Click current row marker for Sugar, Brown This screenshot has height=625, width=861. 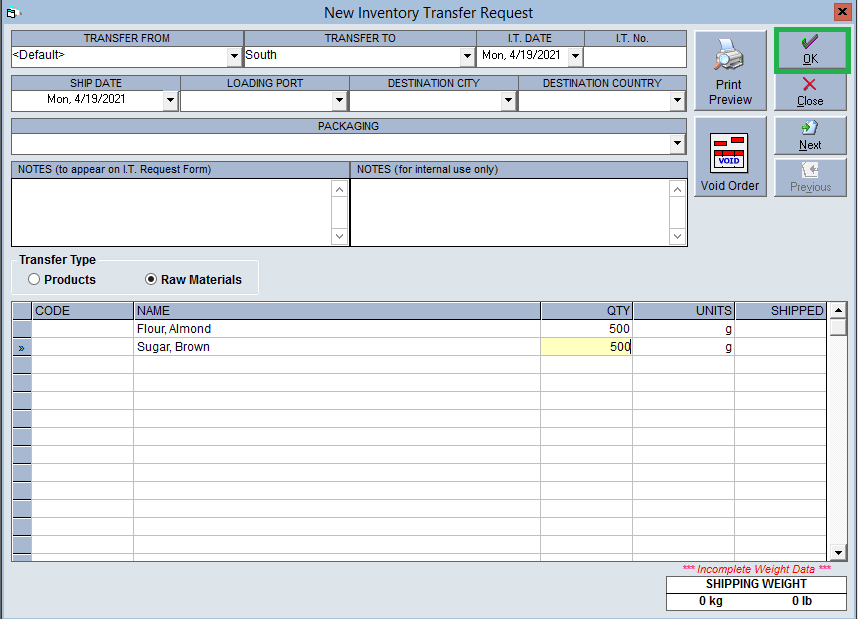[x=22, y=348]
